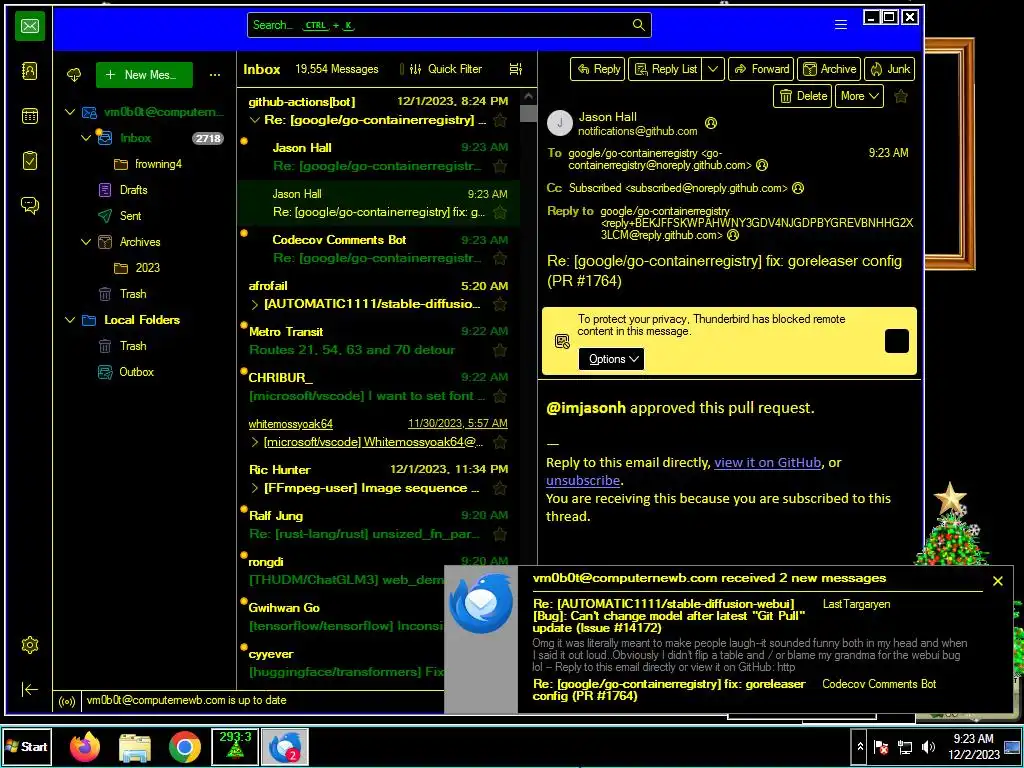
Task: Open Reply List dropdown arrow
Action: (x=712, y=69)
